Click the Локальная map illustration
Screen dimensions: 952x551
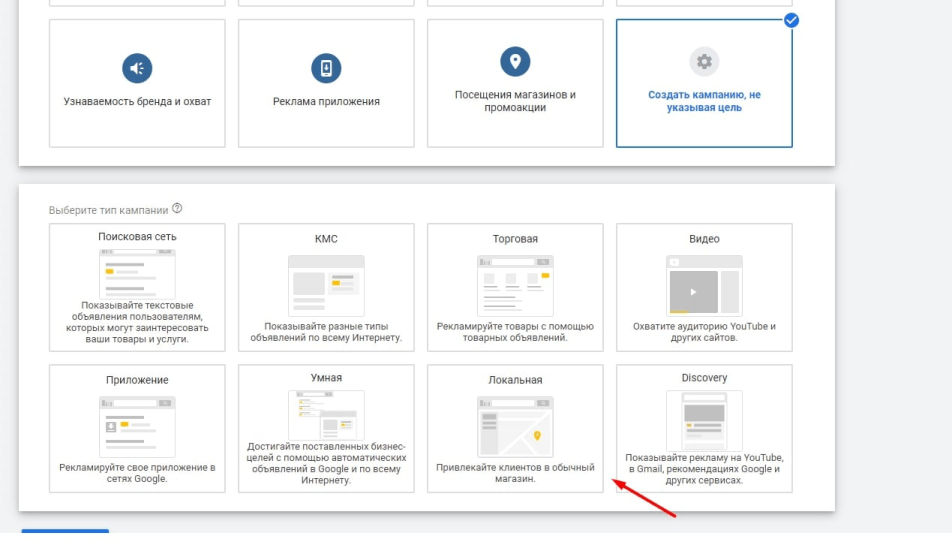click(x=515, y=426)
